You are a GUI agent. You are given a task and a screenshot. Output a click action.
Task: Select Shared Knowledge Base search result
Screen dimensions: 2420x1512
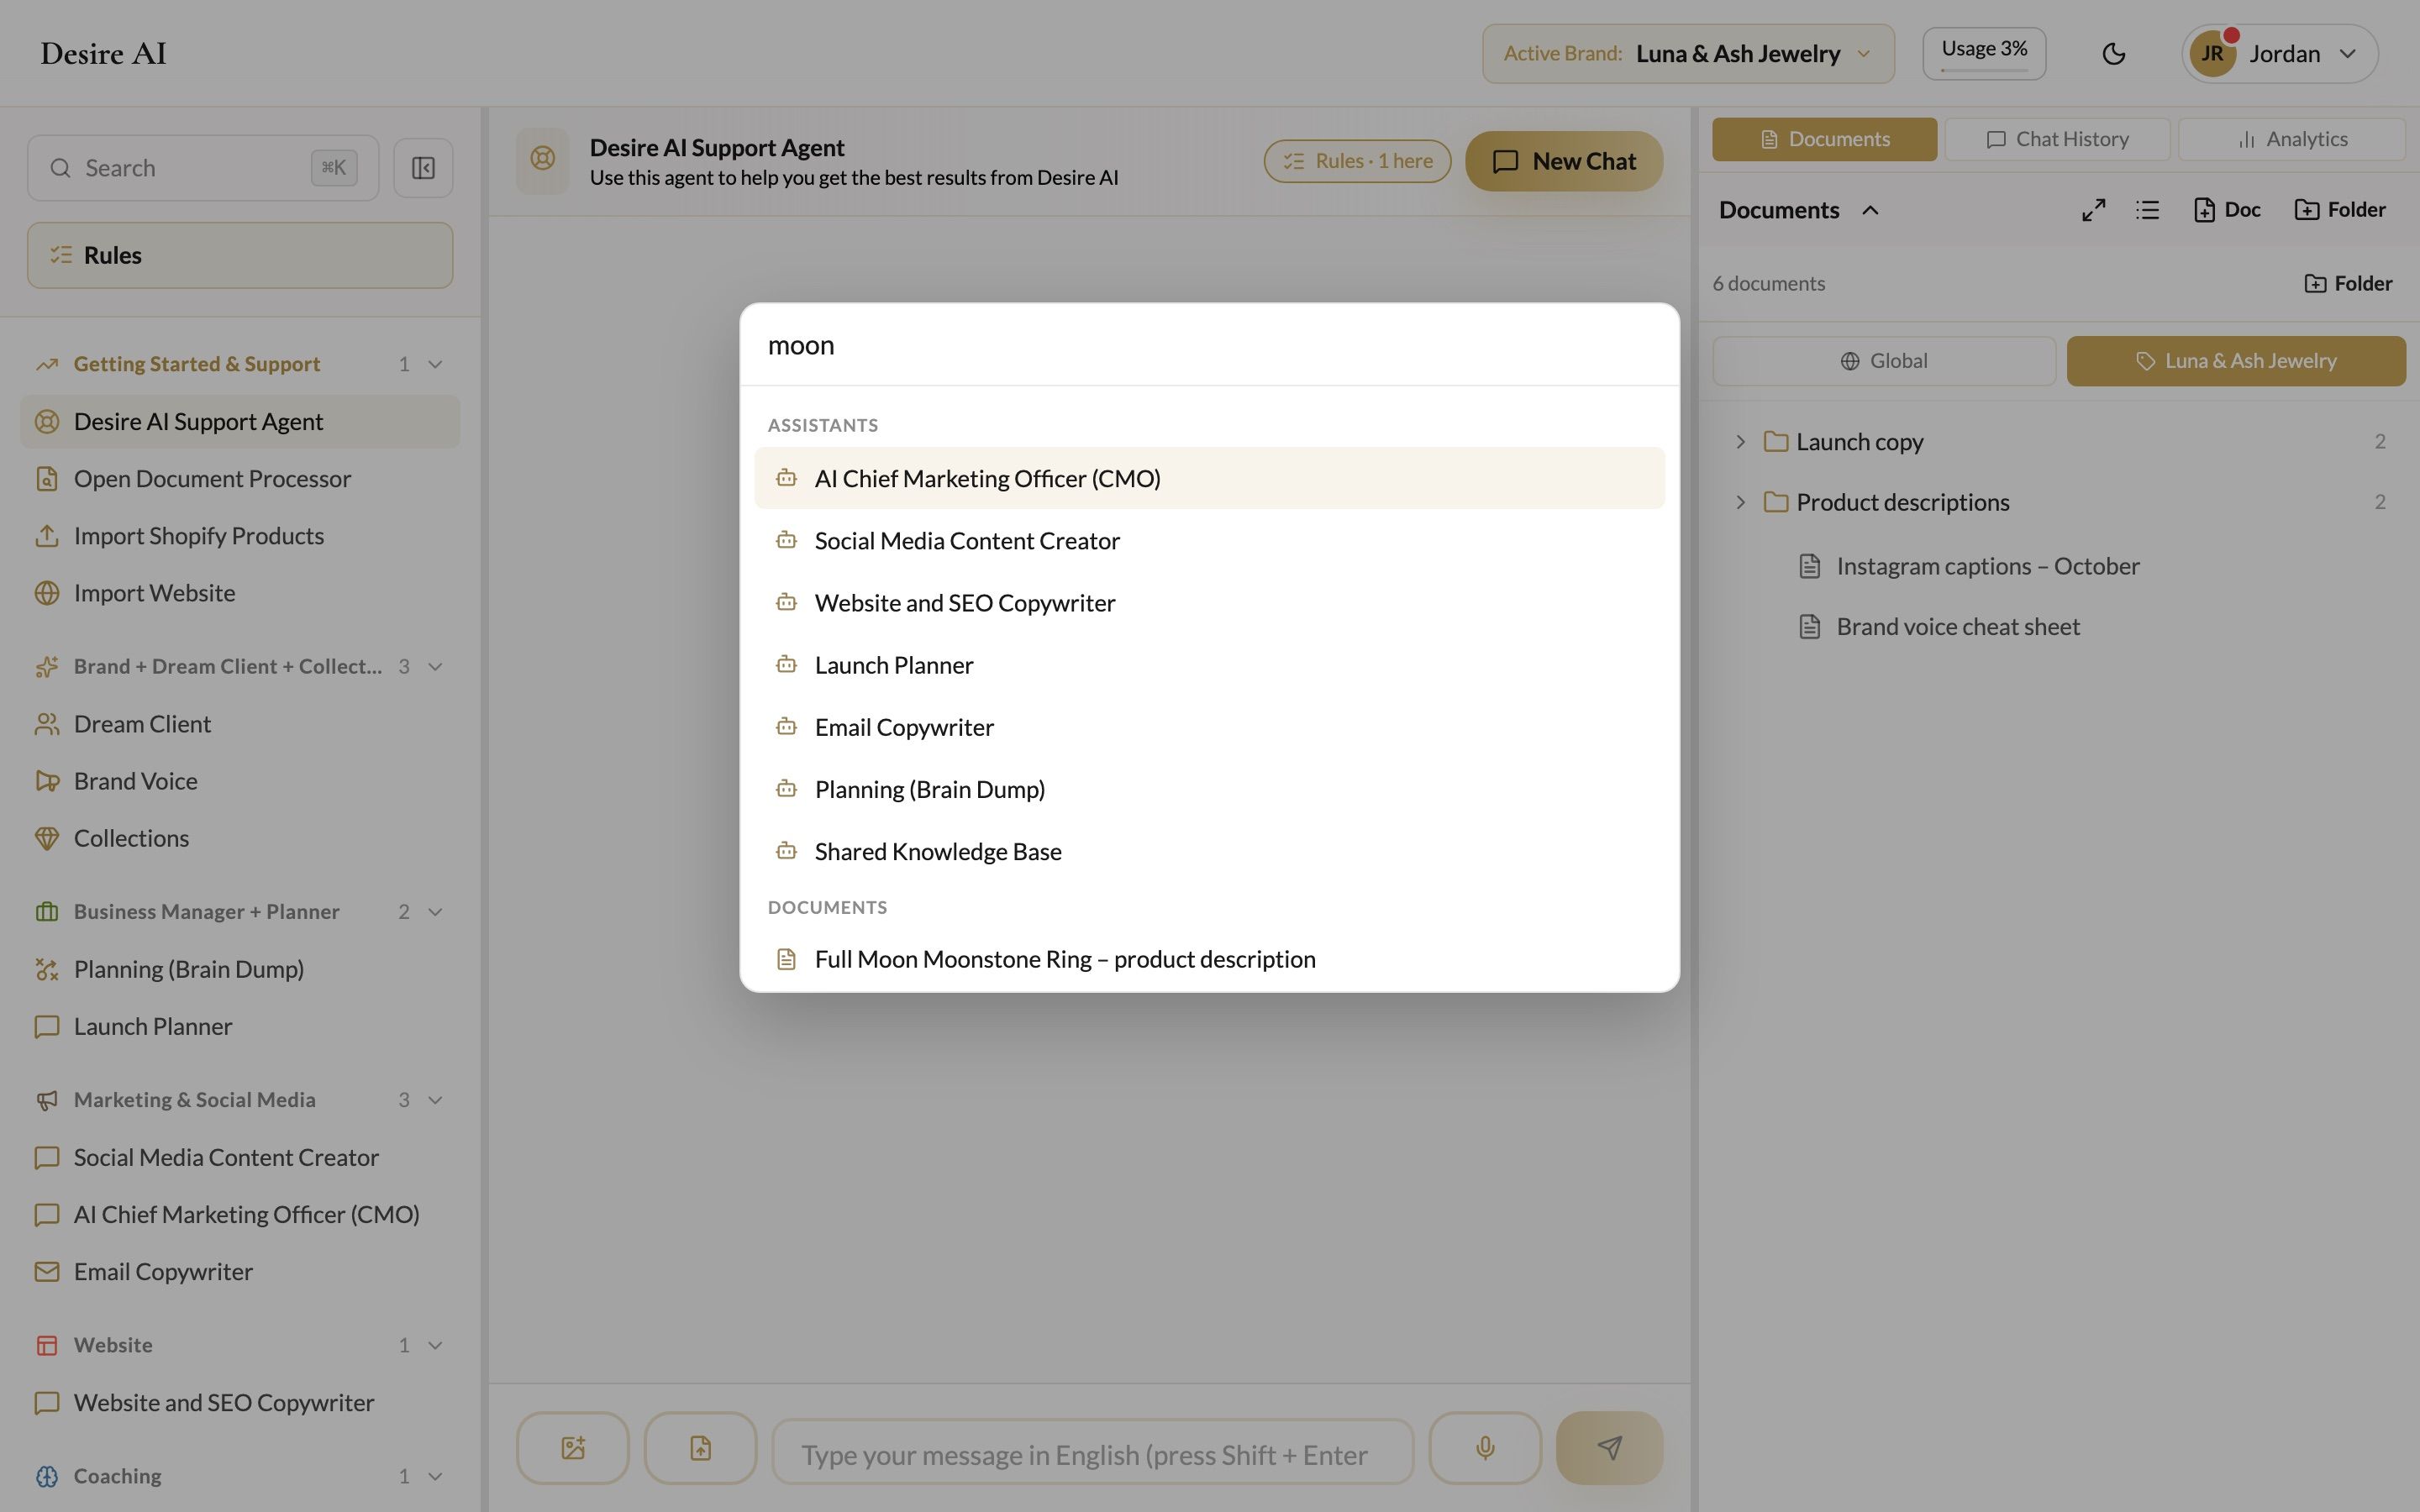1209,851
